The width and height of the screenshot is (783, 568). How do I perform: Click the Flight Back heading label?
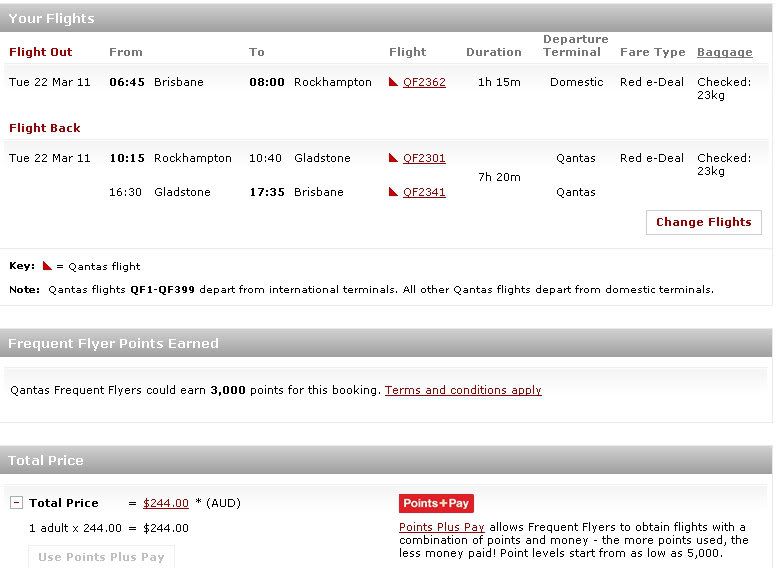click(44, 128)
